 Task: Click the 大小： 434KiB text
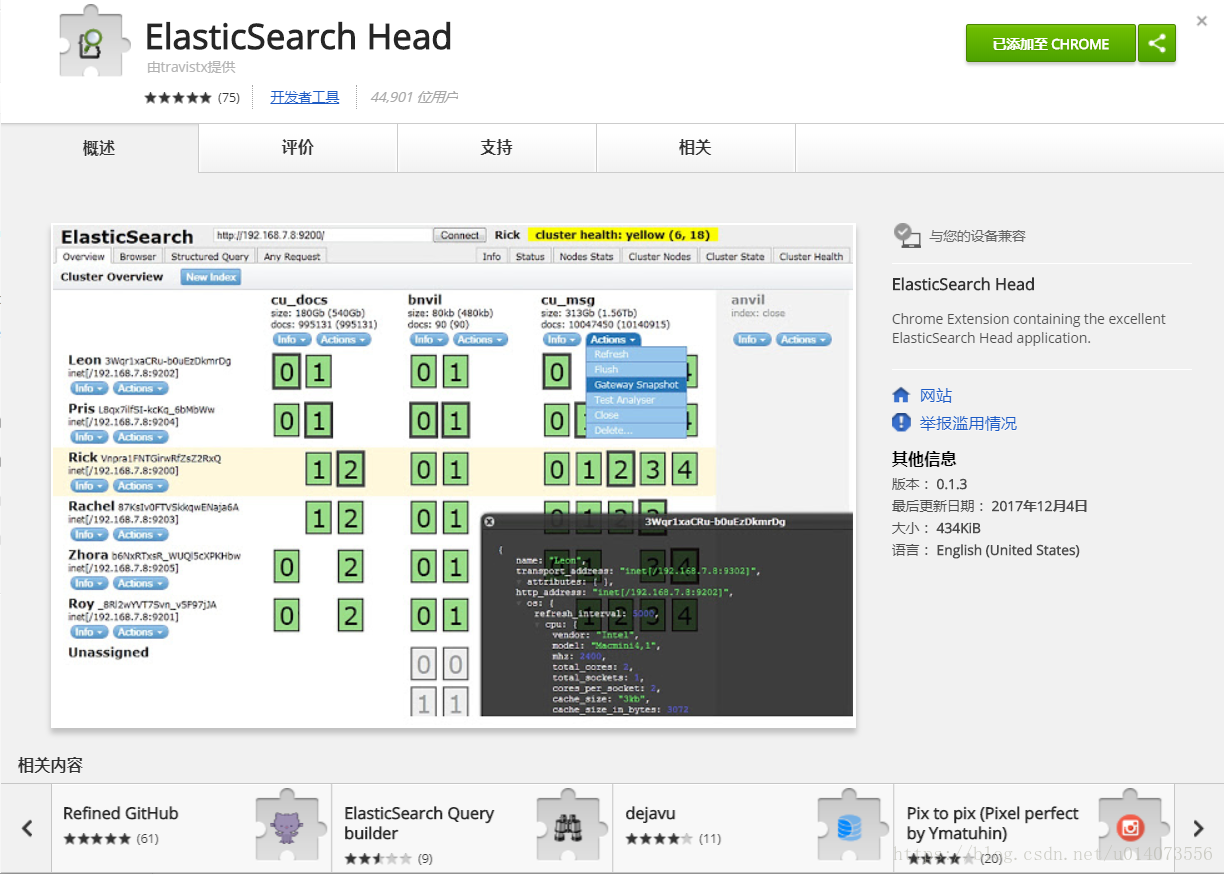(x=934, y=528)
